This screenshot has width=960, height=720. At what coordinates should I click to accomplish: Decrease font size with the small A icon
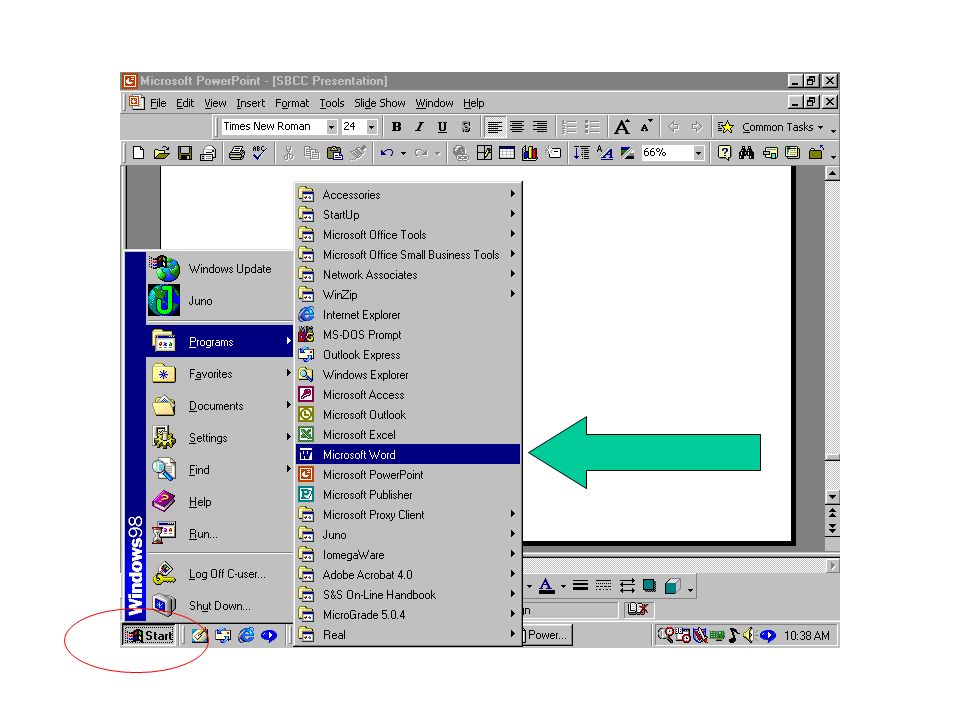pyautogui.click(x=646, y=127)
